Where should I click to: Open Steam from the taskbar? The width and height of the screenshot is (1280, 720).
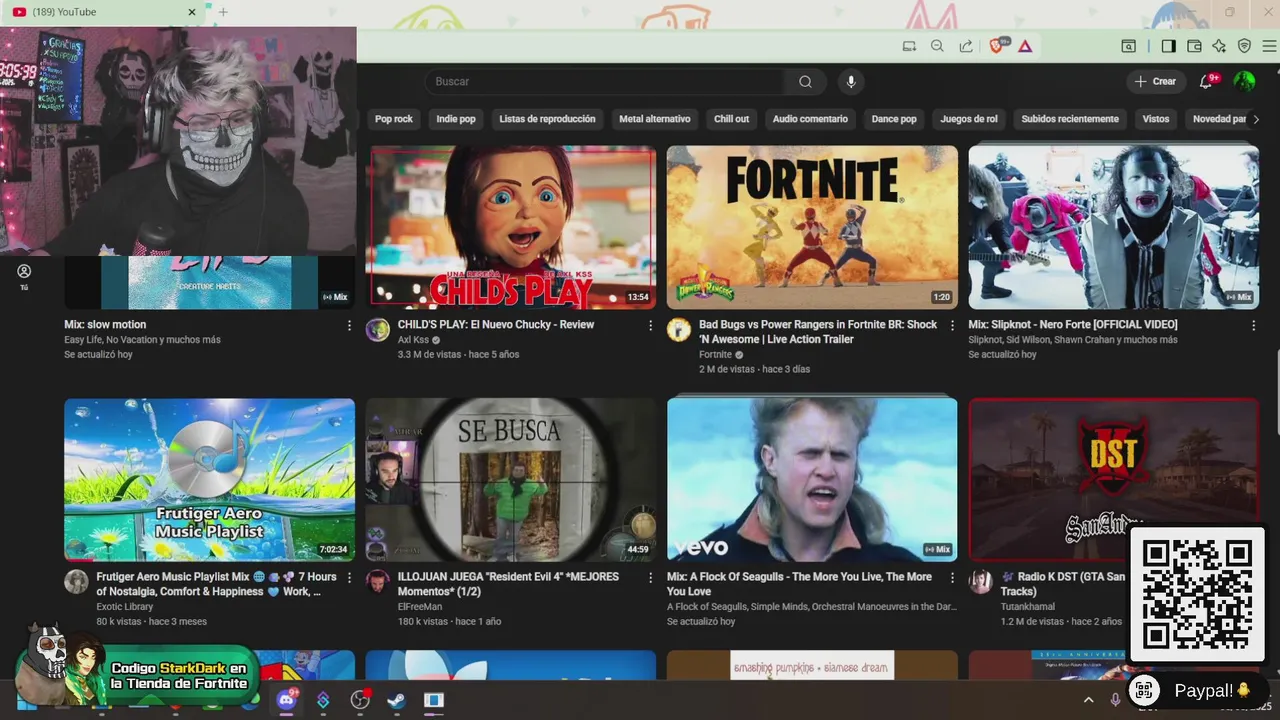[x=396, y=700]
